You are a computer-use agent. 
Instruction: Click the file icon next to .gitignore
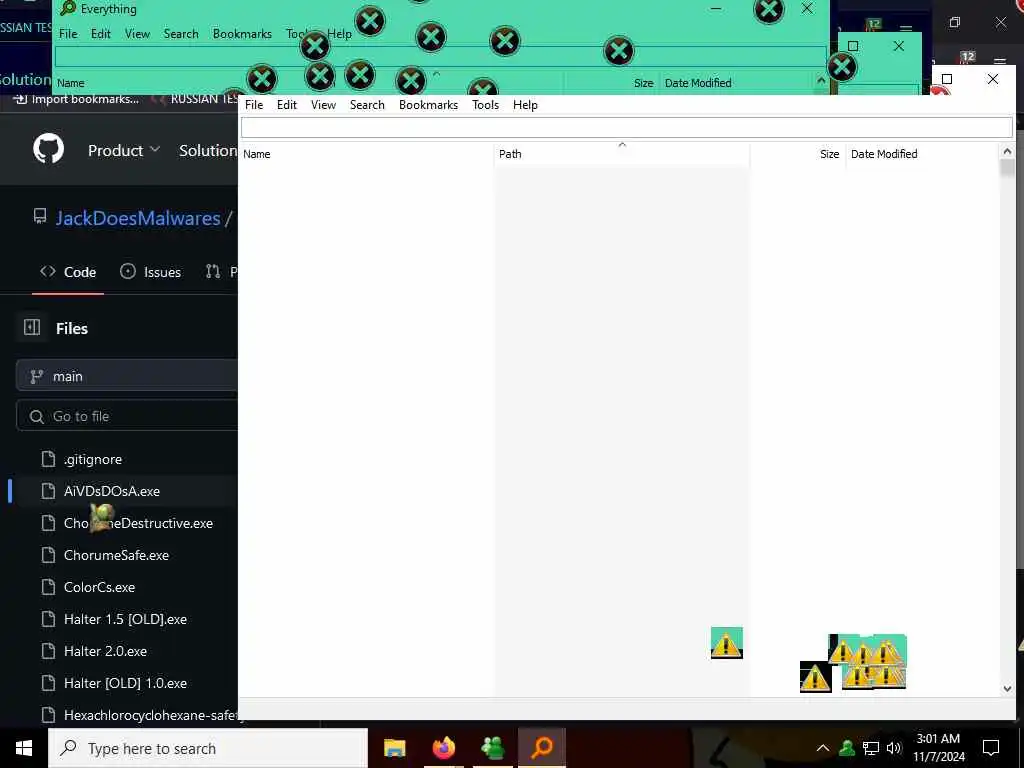pyautogui.click(x=48, y=459)
